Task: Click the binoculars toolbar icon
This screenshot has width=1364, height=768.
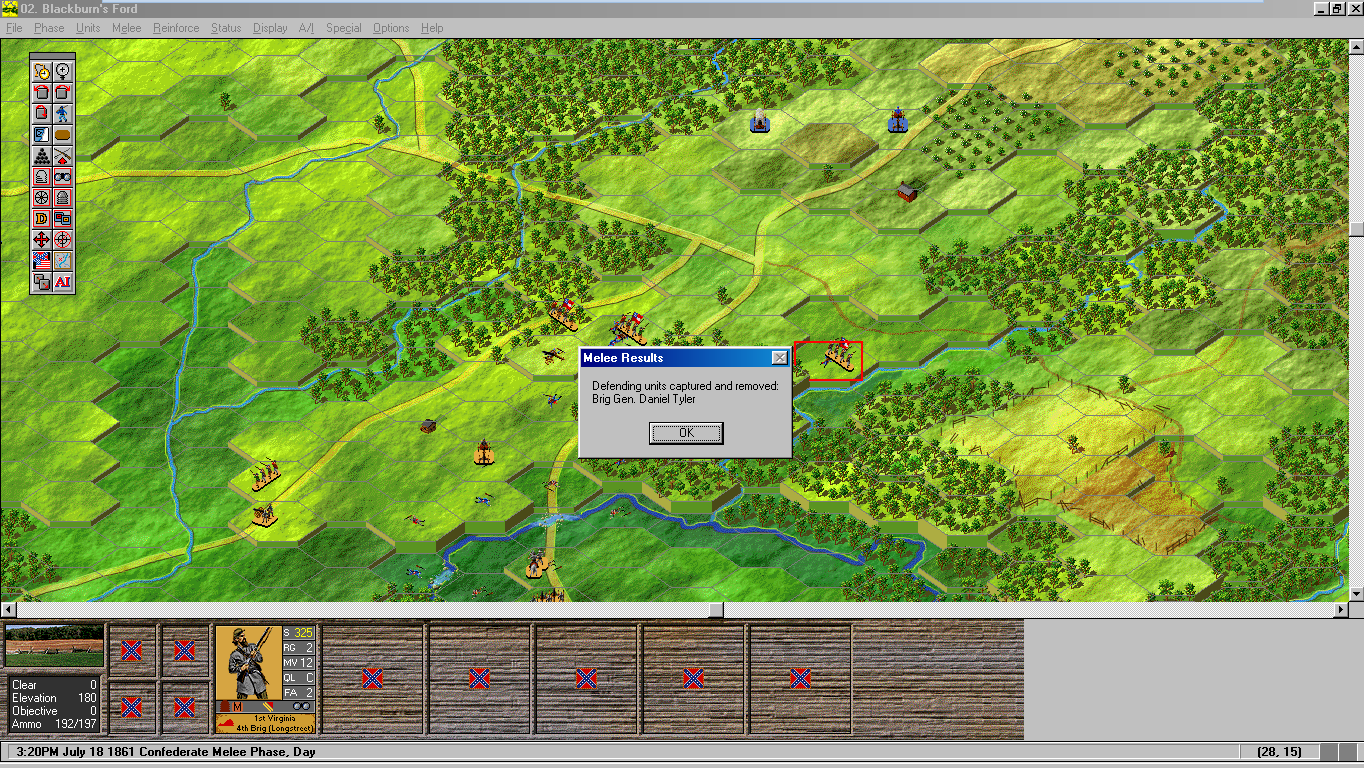Action: click(x=62, y=176)
